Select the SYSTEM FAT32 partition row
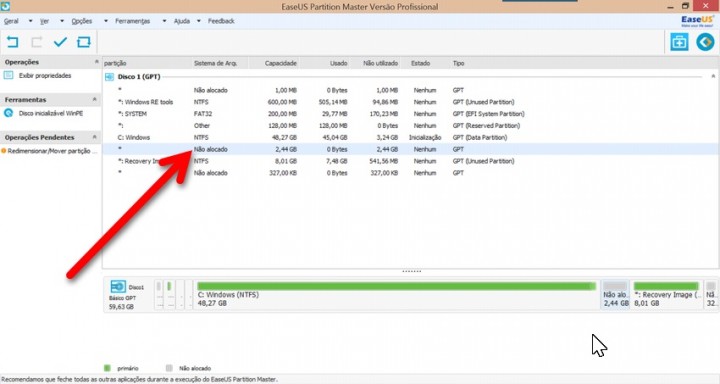The width and height of the screenshot is (720, 384). coord(410,114)
